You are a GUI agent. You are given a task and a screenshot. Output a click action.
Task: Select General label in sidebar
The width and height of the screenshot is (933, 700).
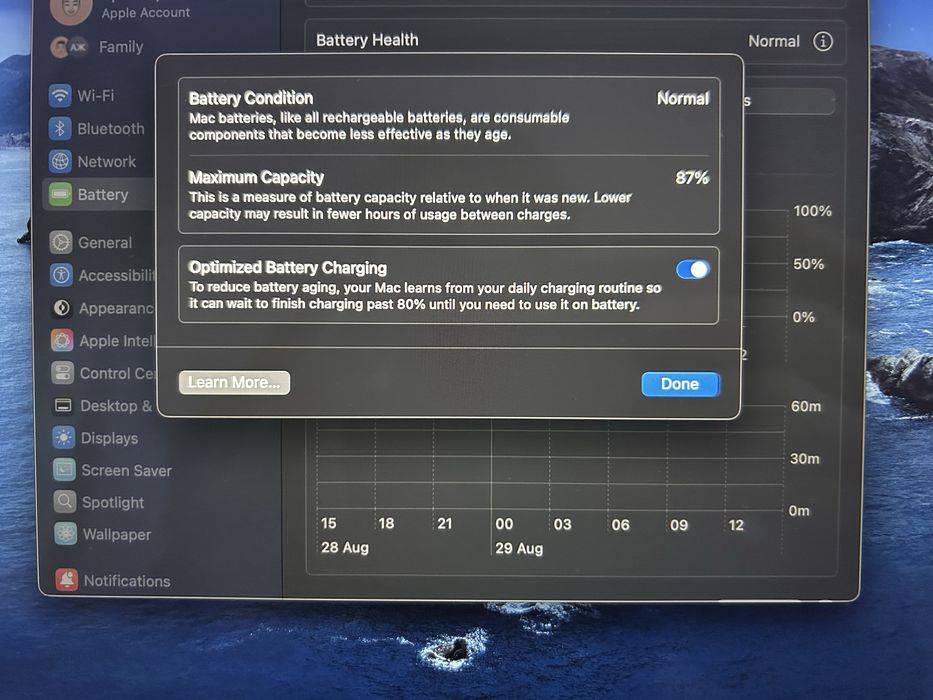(105, 242)
